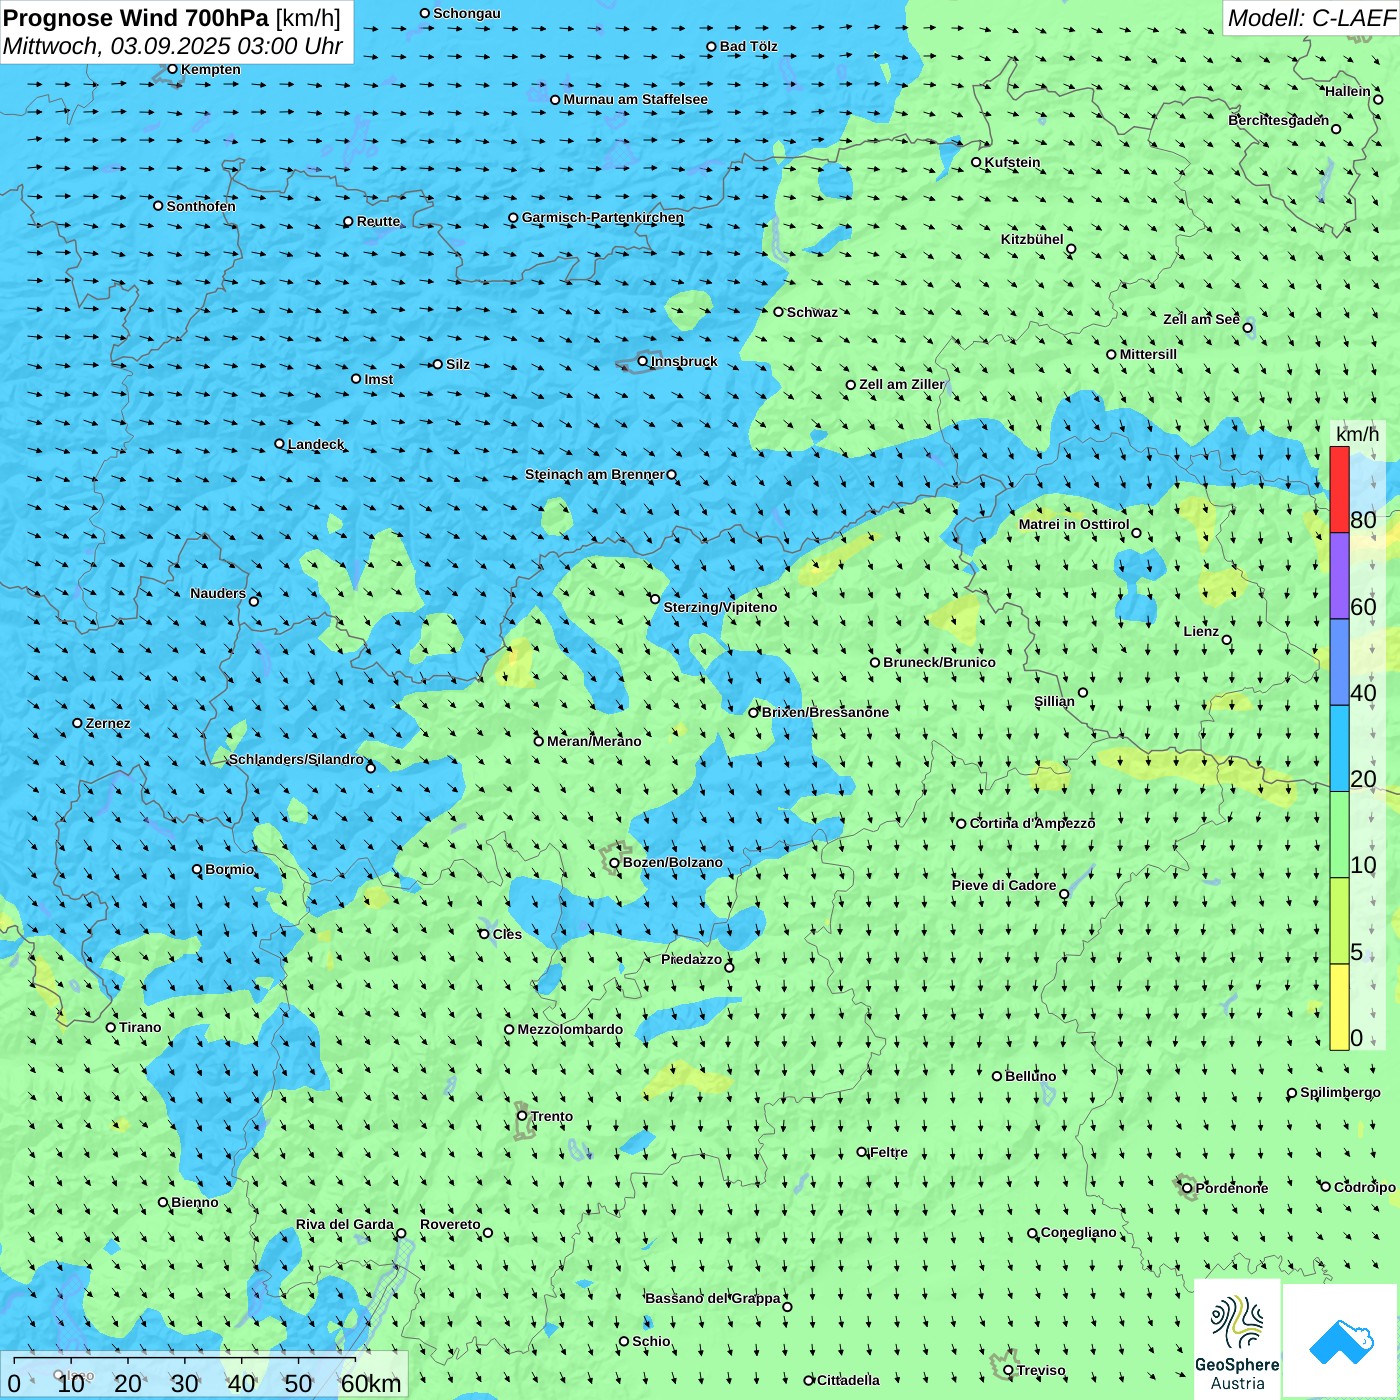This screenshot has width=1400, height=1400.
Task: Click the Bormio location dot
Action: [x=197, y=869]
